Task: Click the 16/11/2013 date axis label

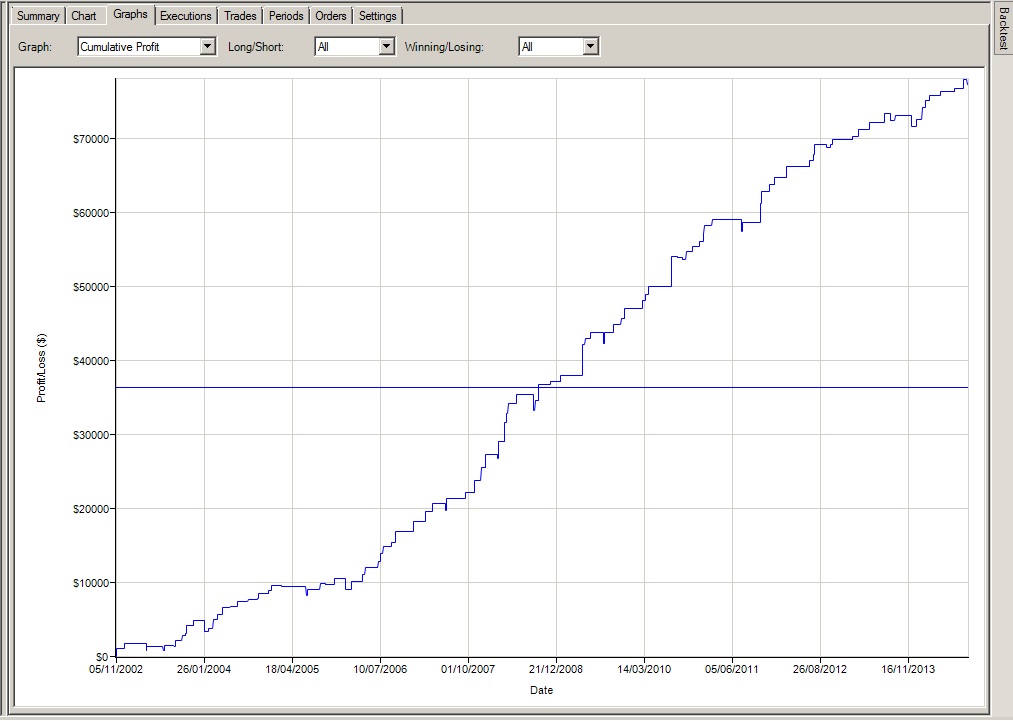Action: point(909,670)
